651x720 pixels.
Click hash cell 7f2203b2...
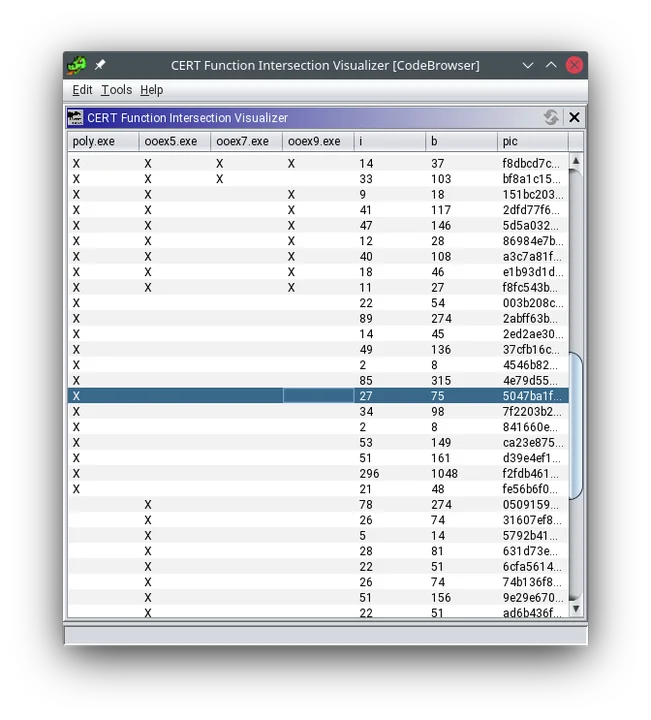(532, 412)
